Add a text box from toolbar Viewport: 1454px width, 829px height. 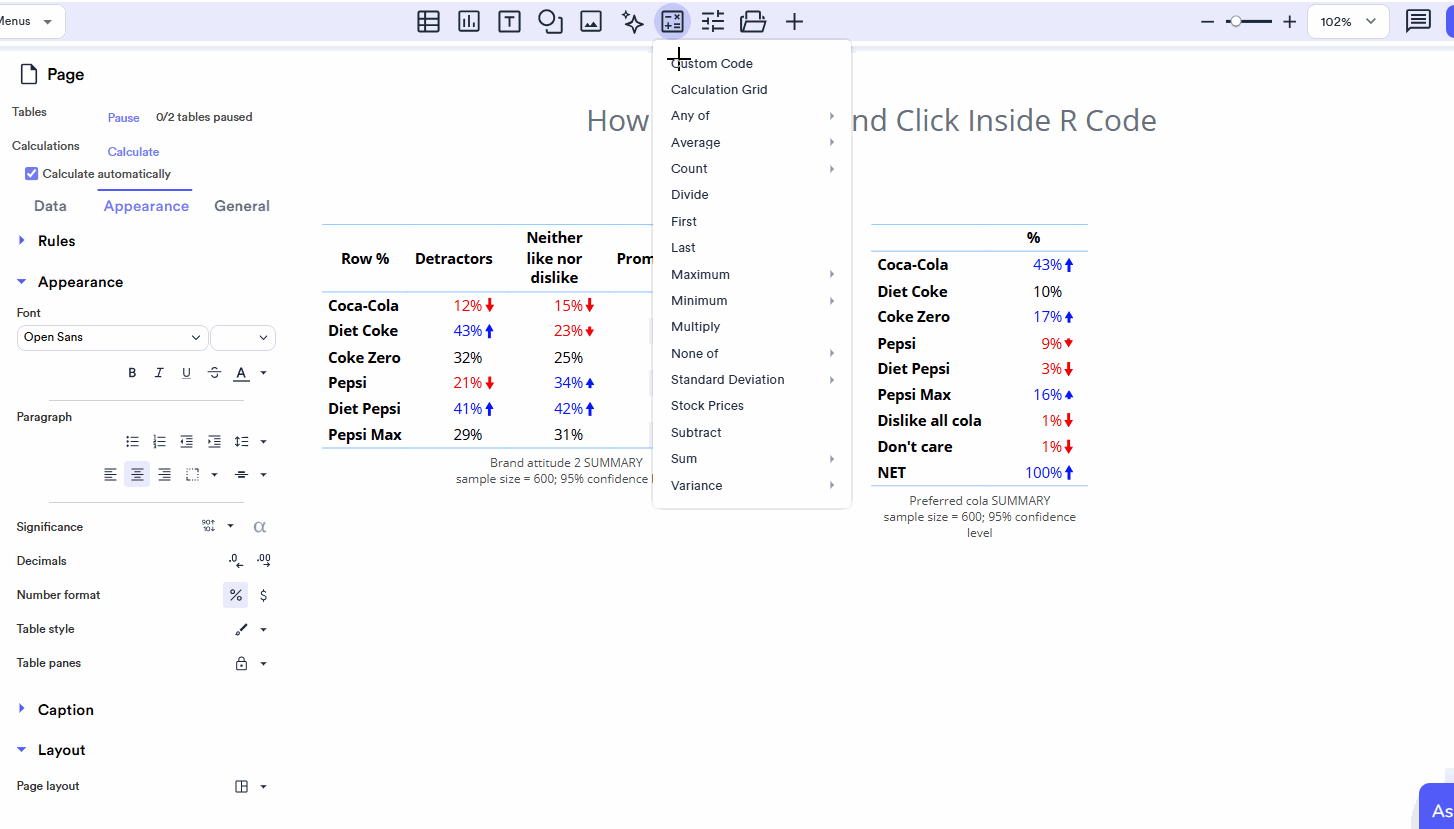510,21
